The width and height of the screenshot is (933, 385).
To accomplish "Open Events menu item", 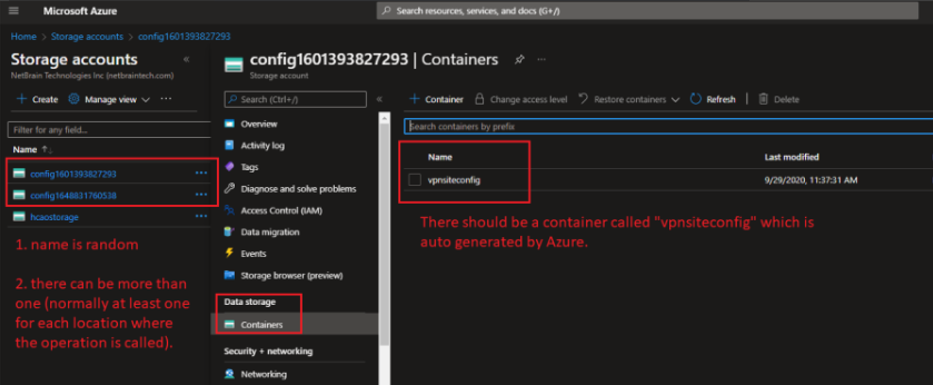I will tap(253, 253).
